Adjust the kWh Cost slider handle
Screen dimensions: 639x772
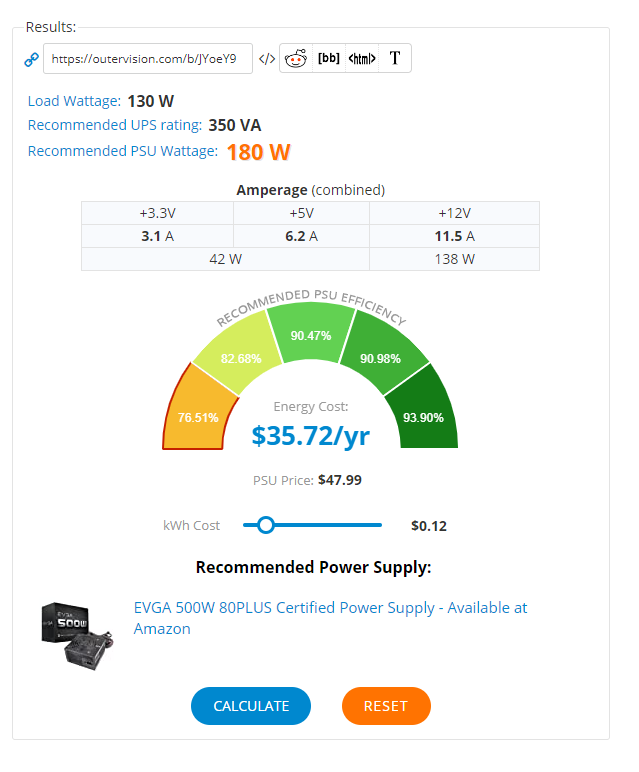tap(266, 525)
